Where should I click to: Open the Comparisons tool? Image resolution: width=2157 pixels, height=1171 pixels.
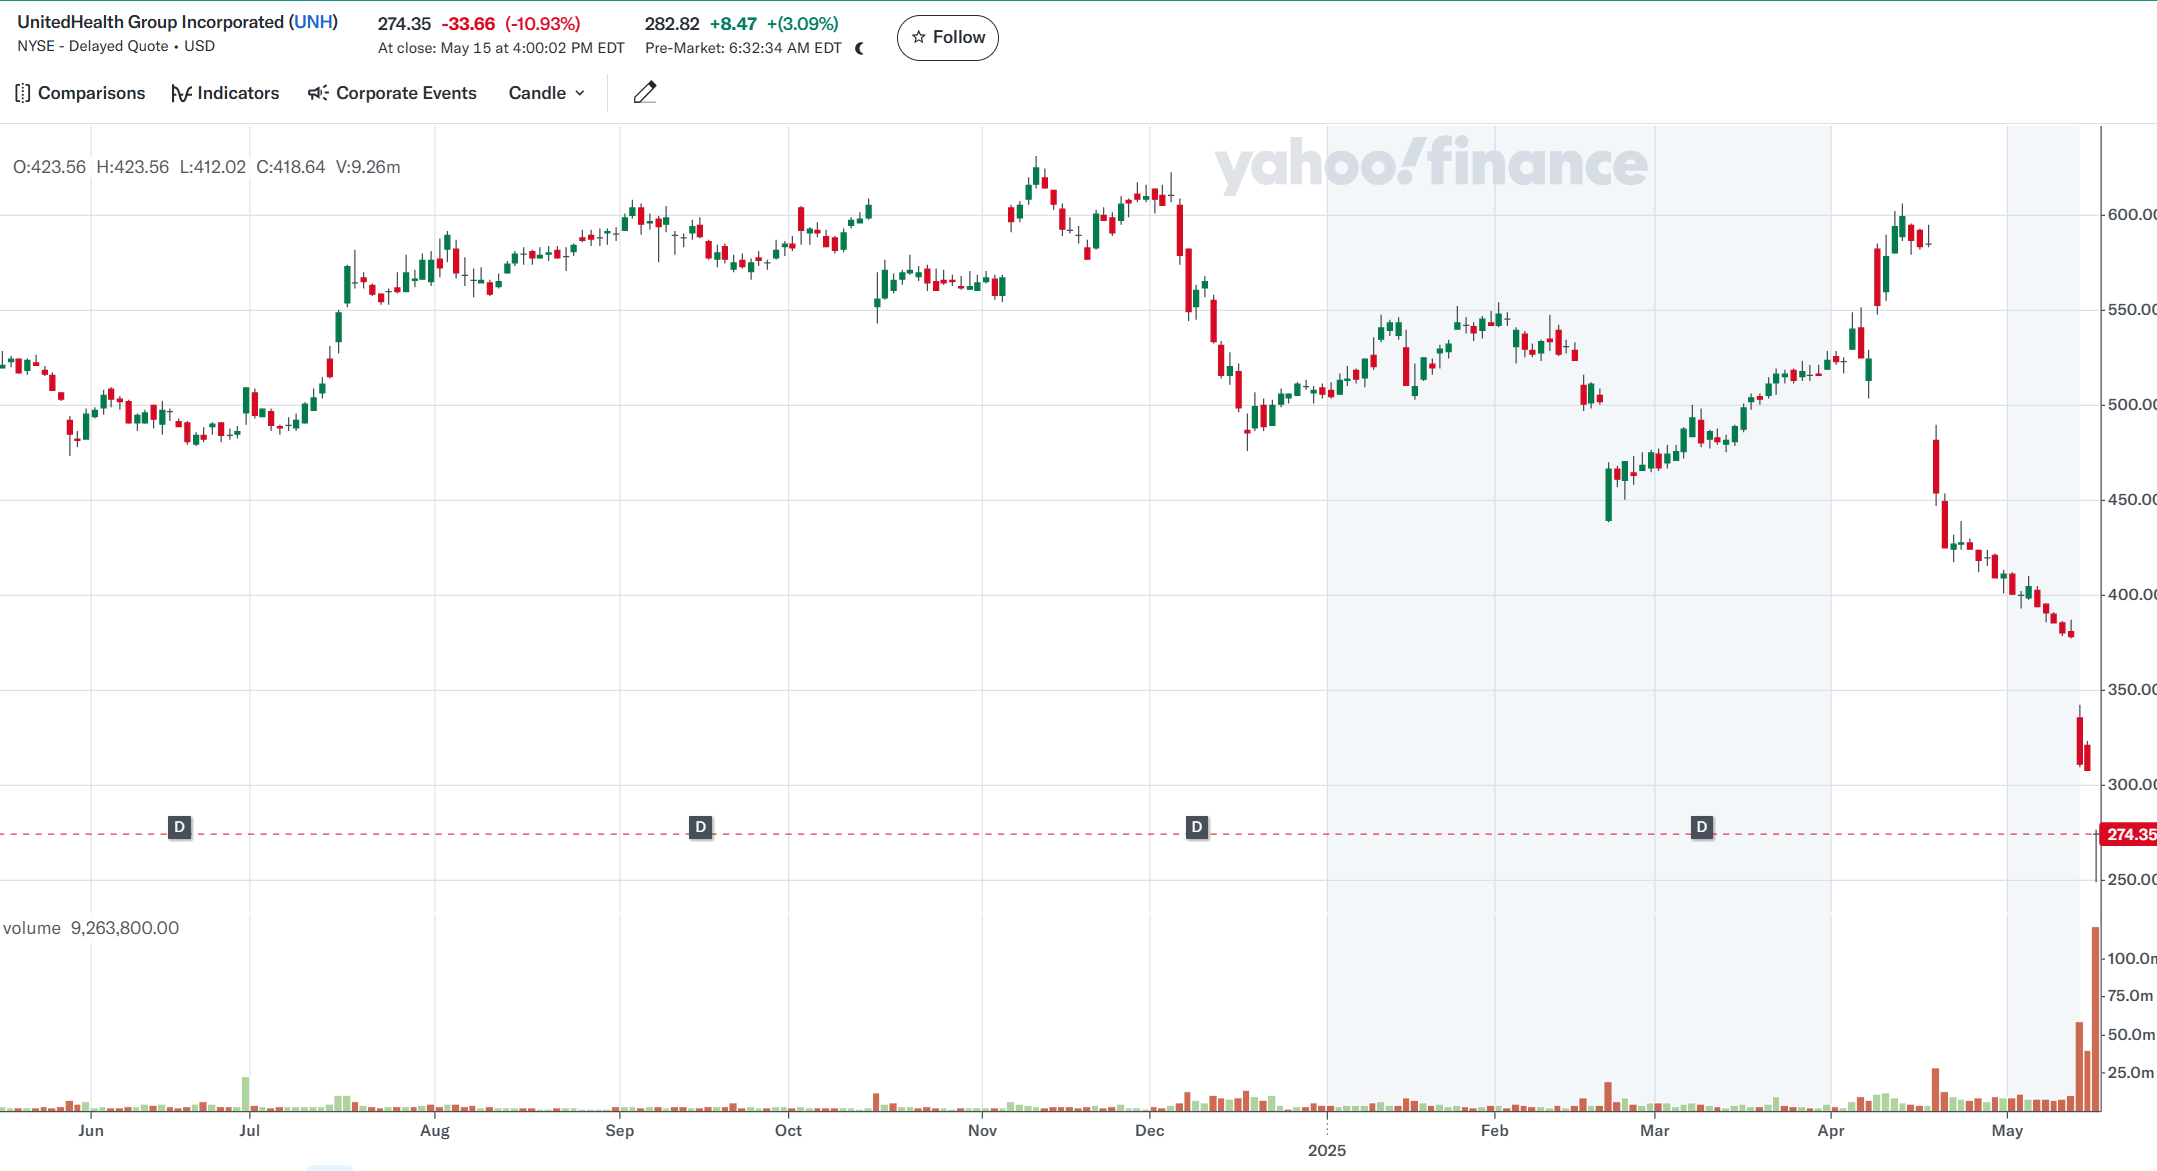(x=80, y=93)
